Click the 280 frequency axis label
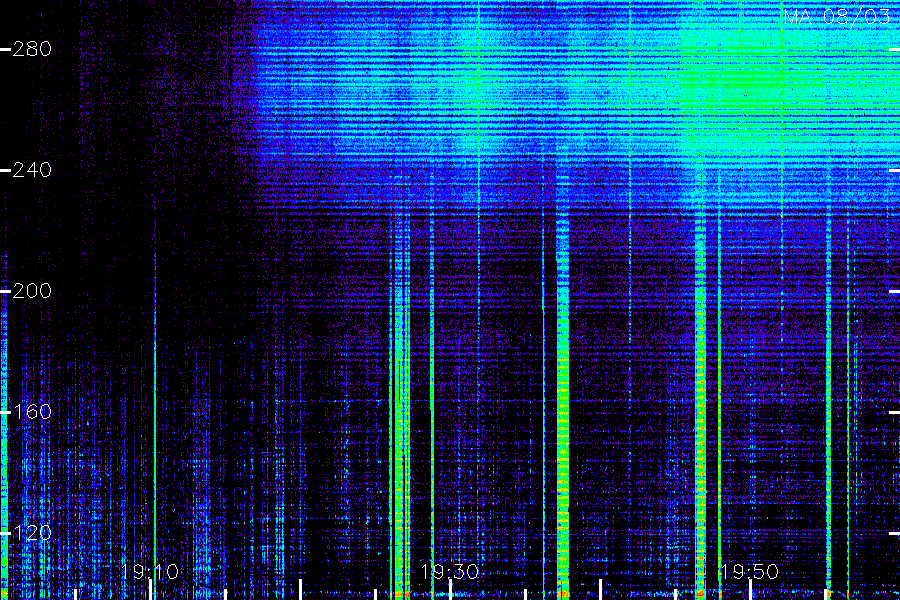900x600 pixels. coord(32,49)
